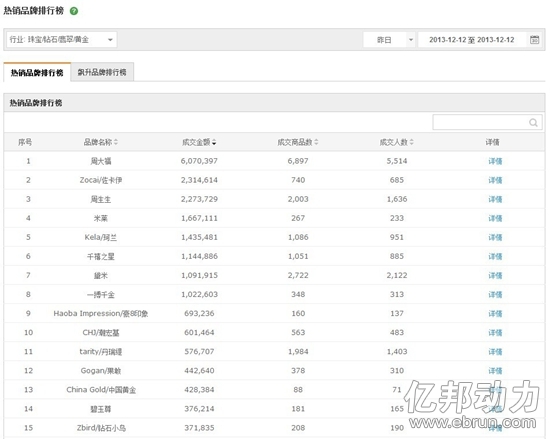Select the 昨日 period field

tap(384, 40)
